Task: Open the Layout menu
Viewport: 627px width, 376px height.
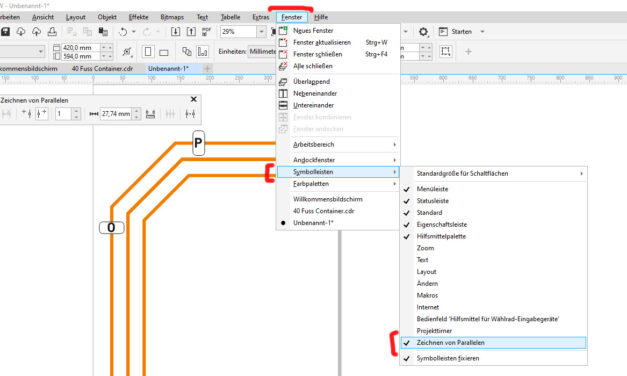Action: [76, 17]
